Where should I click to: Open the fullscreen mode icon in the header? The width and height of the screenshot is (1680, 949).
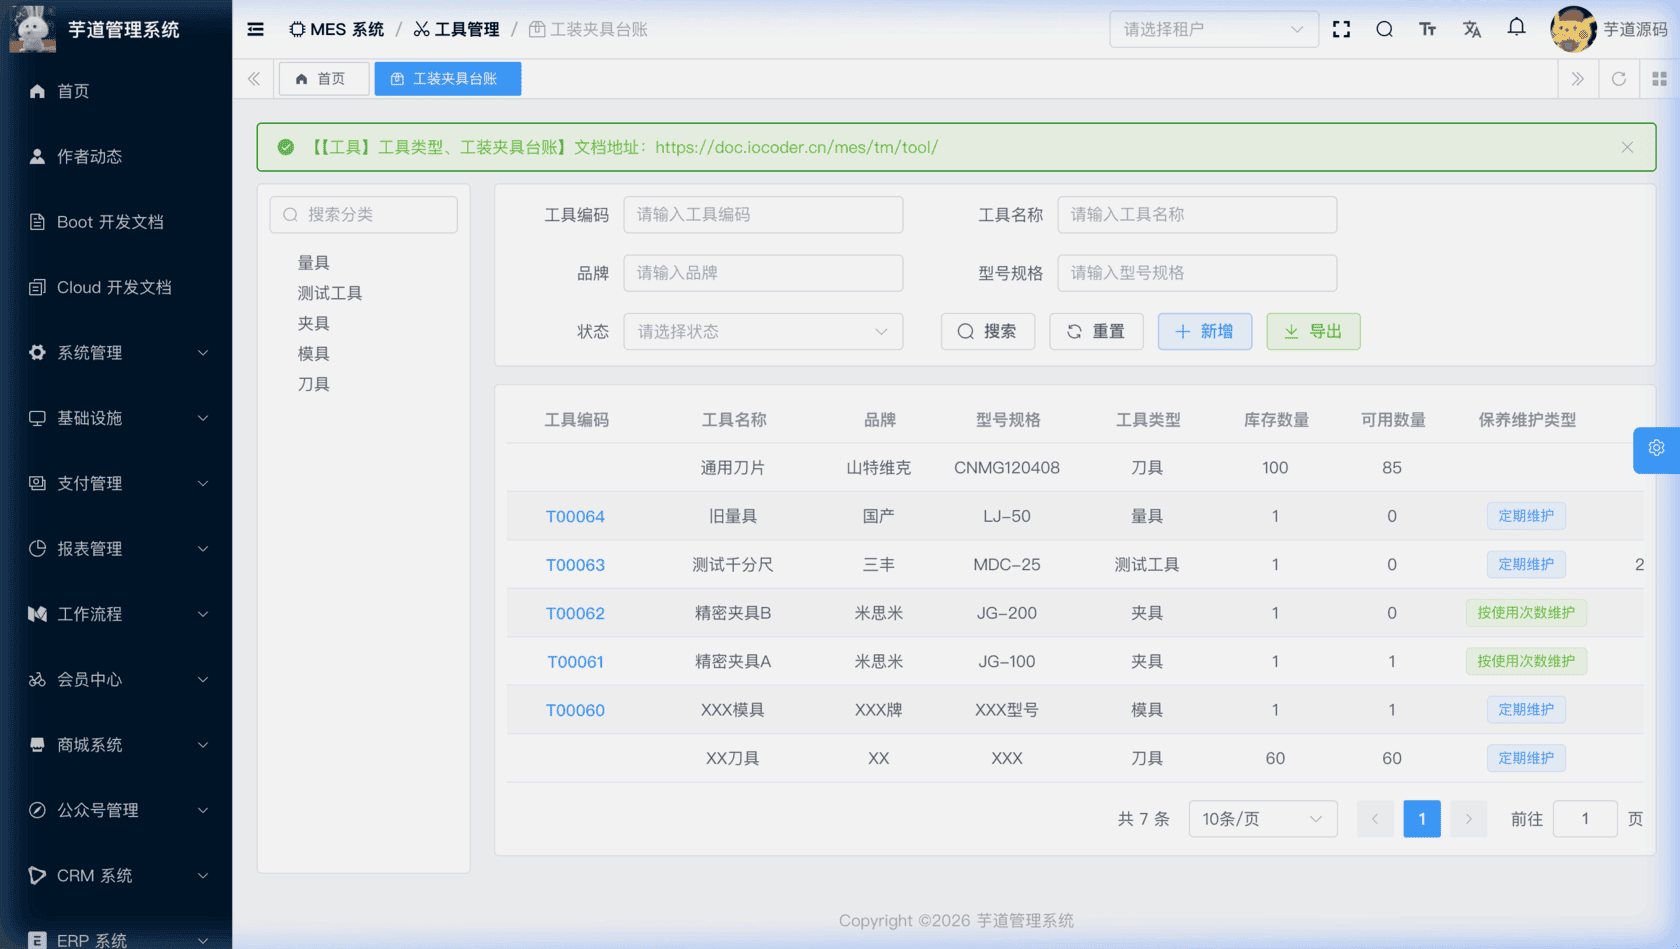(1341, 29)
